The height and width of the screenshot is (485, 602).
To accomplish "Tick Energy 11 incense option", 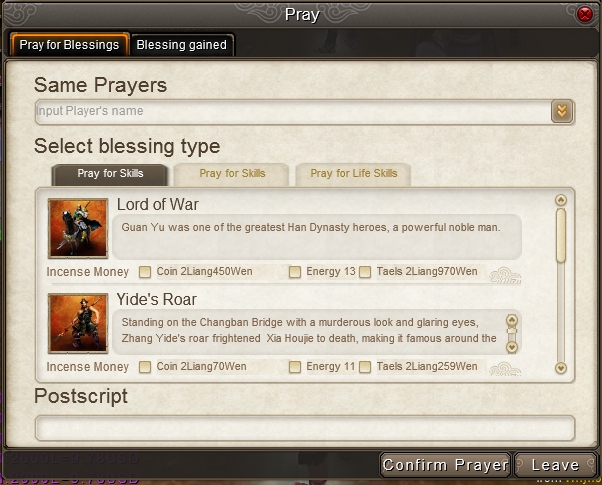I will (x=295, y=367).
